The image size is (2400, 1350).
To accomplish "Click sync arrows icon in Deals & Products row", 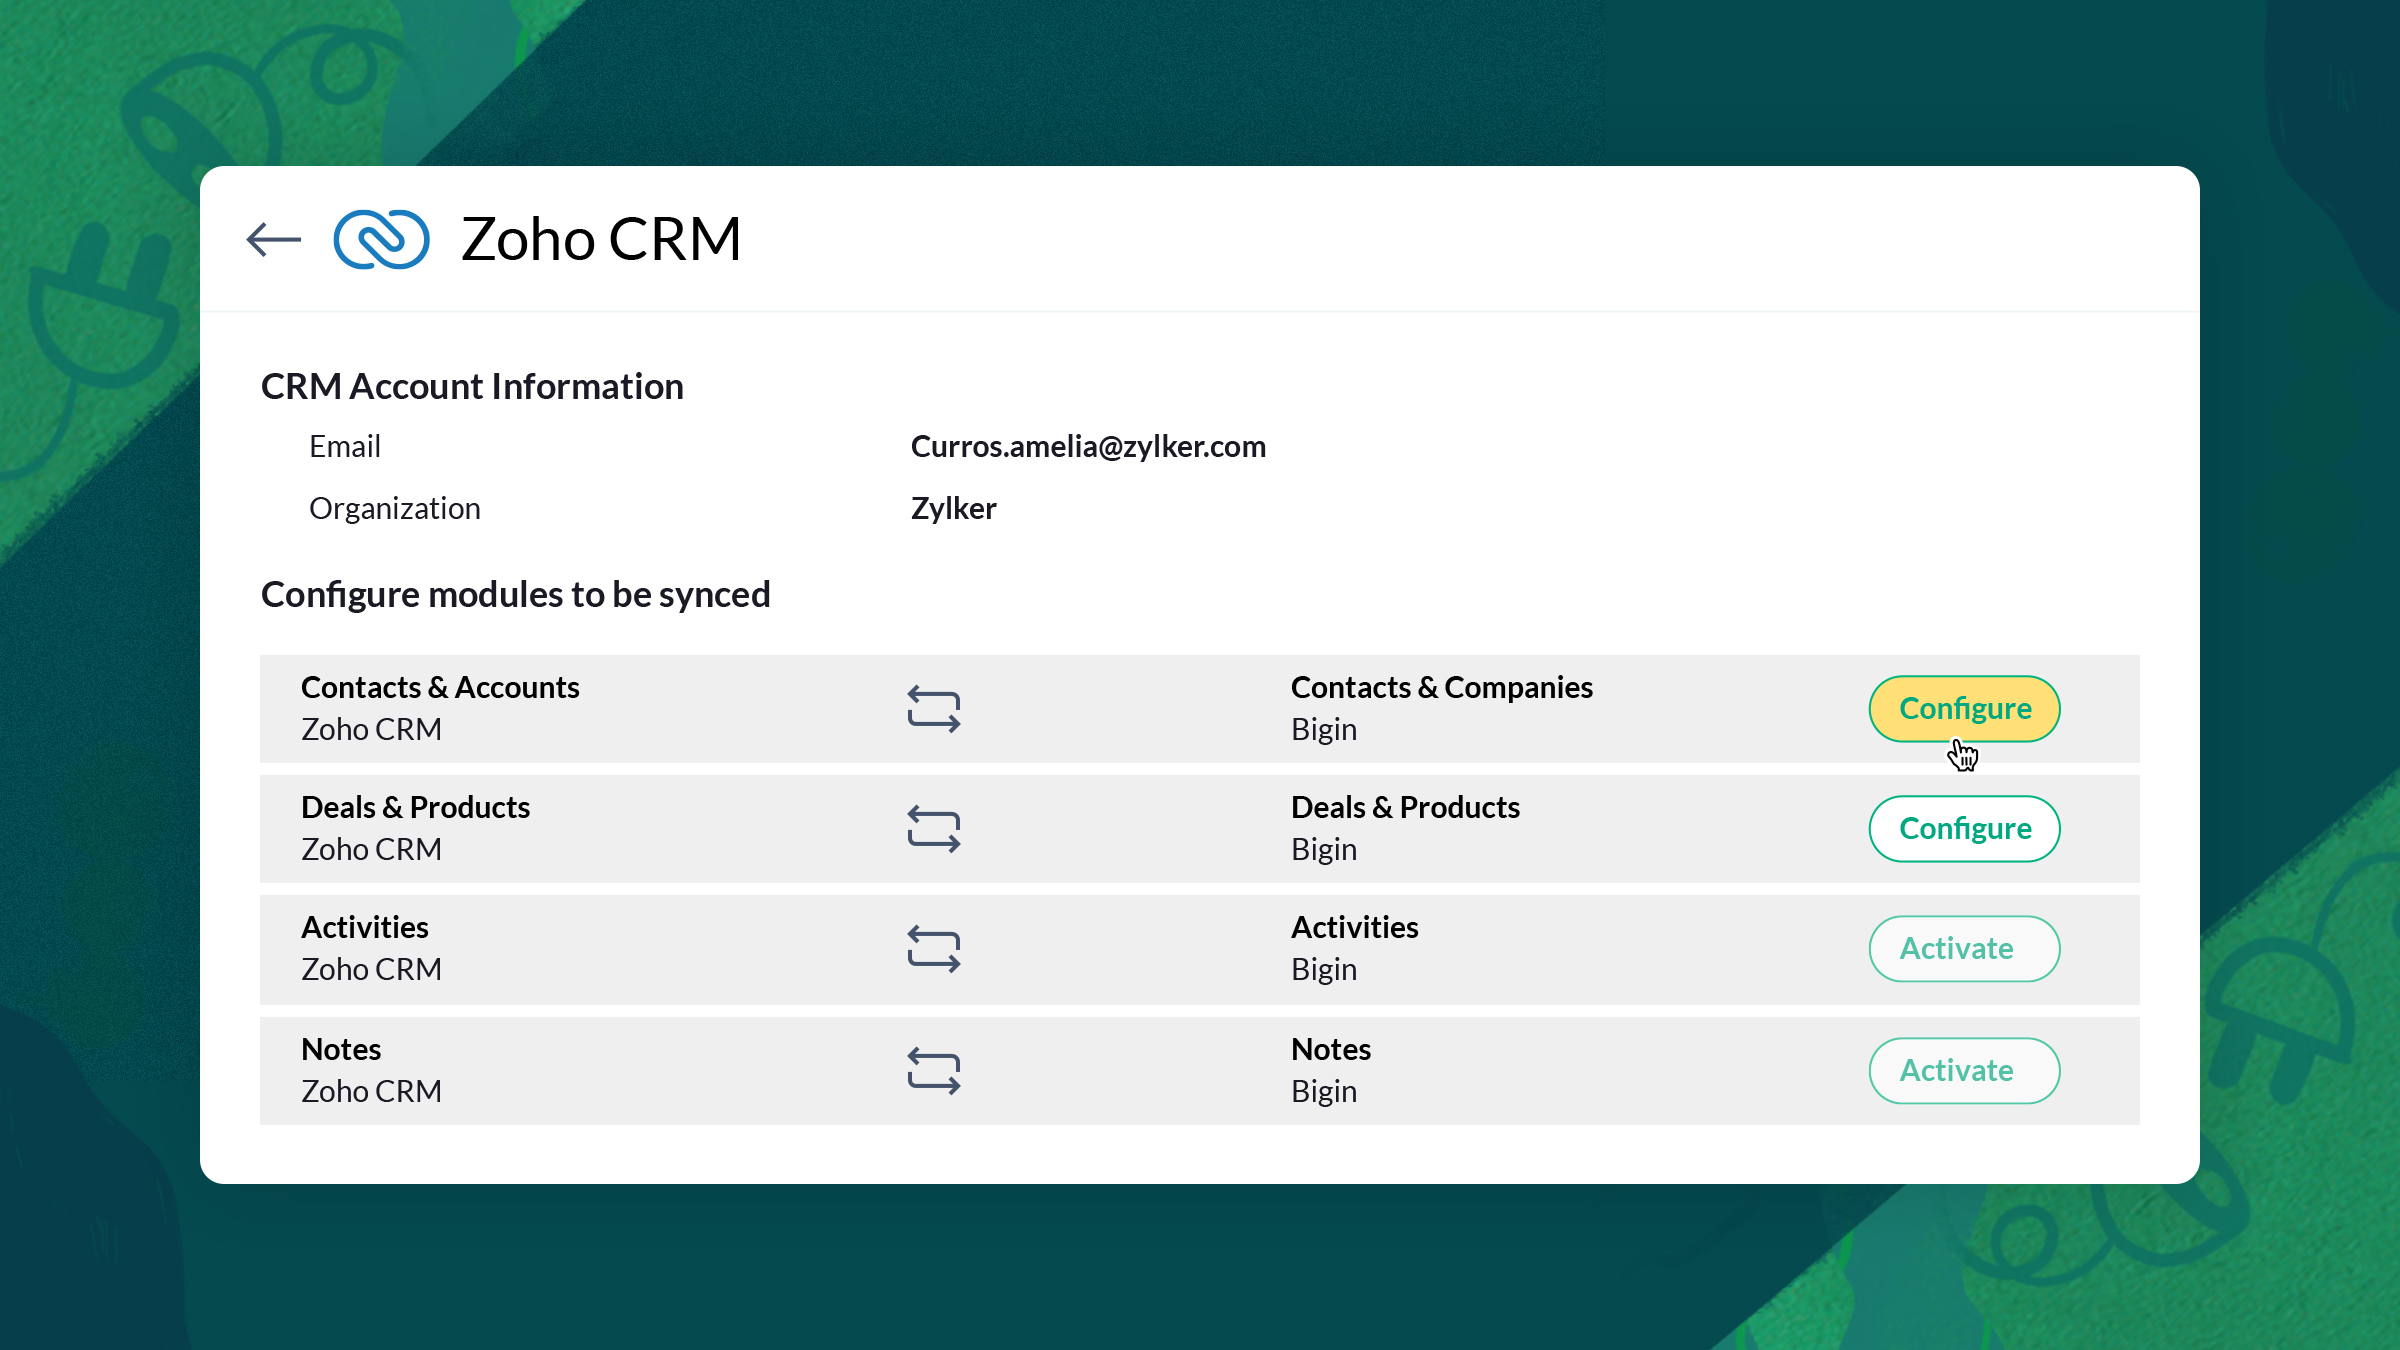I will coord(934,829).
